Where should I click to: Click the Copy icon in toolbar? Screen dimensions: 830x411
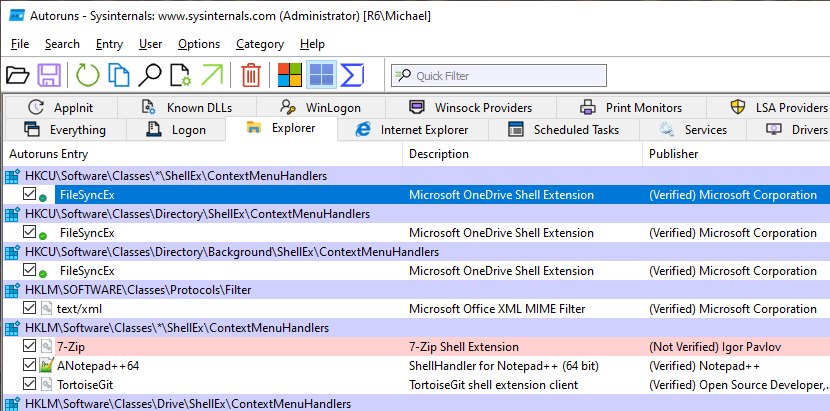pos(119,75)
